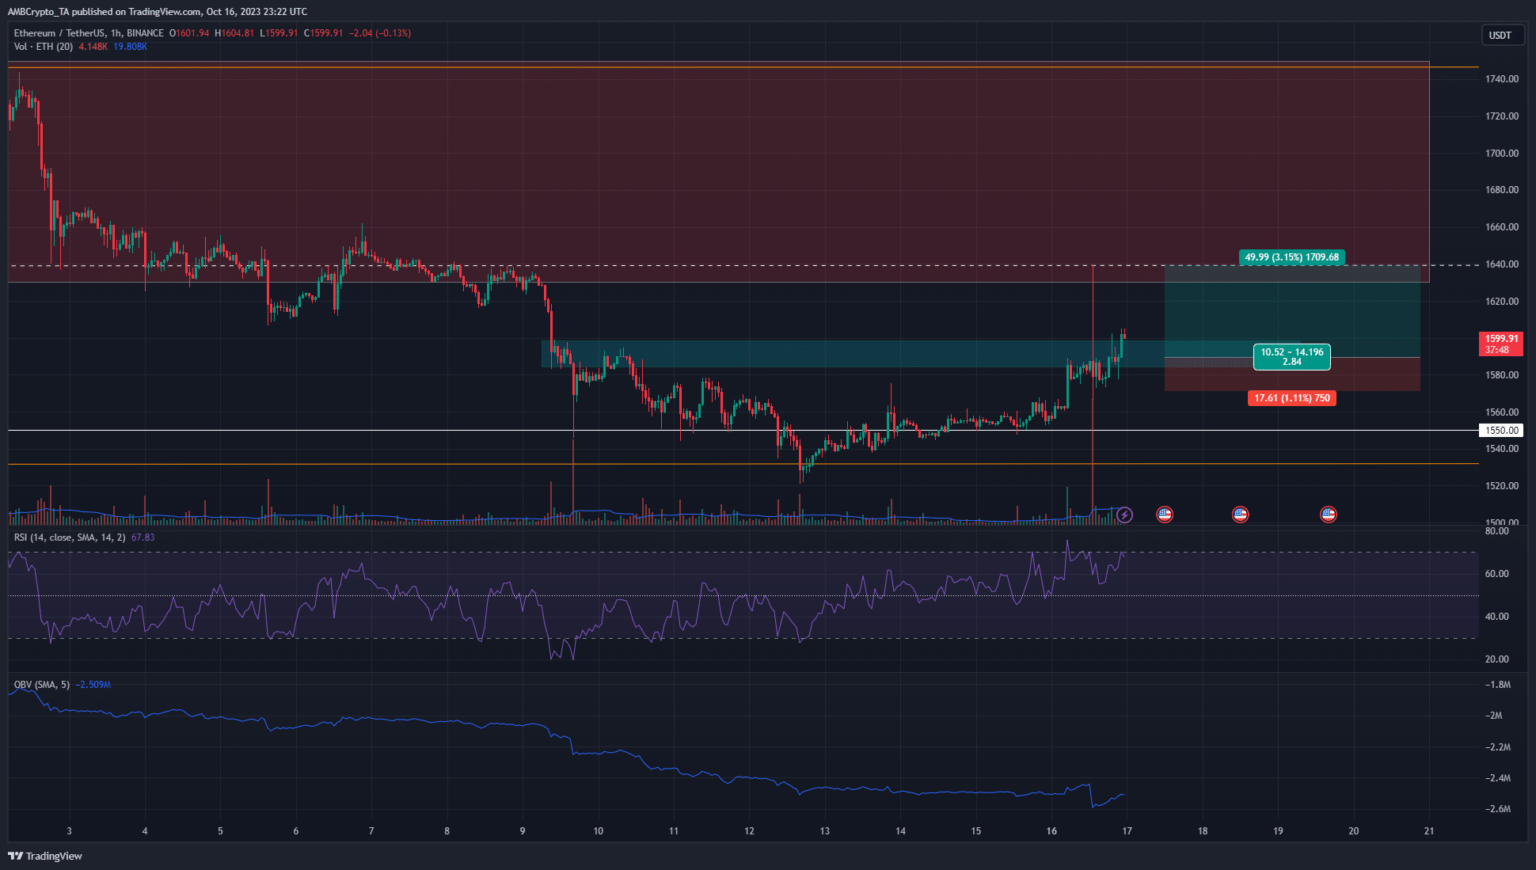
Task: Click the purple lightning bolt event icon
Action: [x=1124, y=514]
